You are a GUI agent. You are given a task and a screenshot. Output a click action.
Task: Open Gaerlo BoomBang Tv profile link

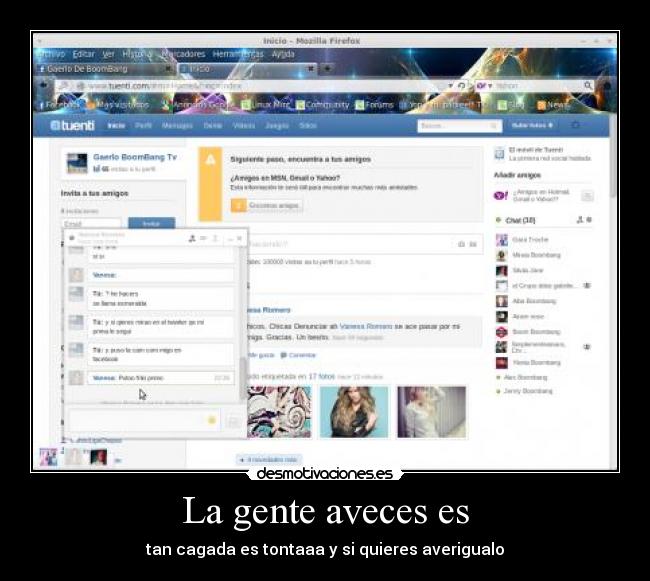135,157
